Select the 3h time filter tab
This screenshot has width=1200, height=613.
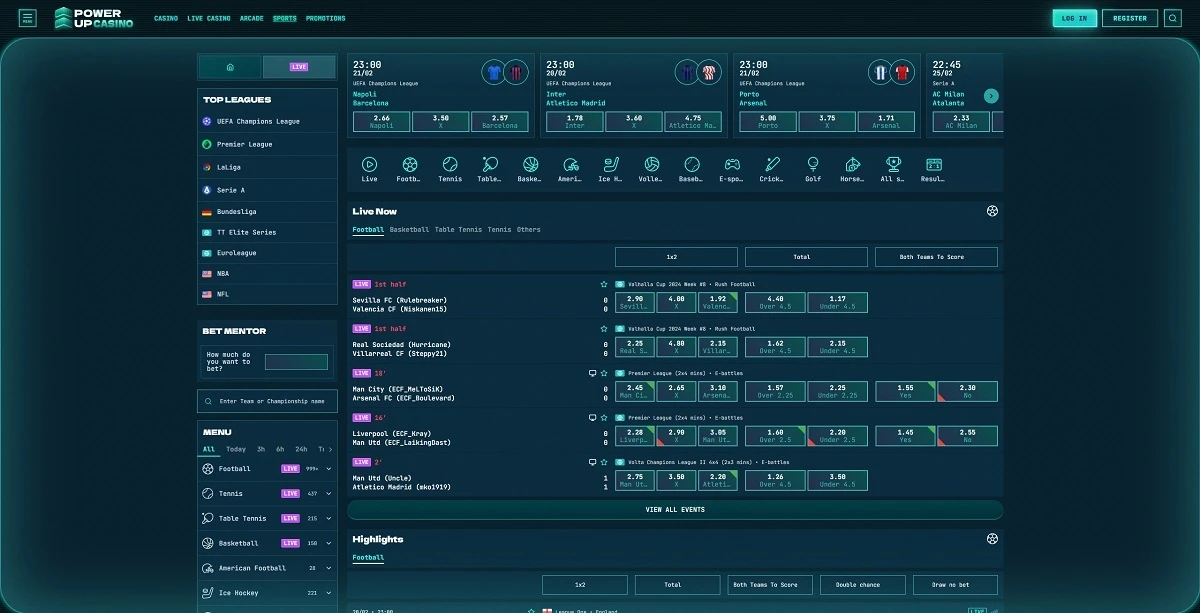[261, 449]
